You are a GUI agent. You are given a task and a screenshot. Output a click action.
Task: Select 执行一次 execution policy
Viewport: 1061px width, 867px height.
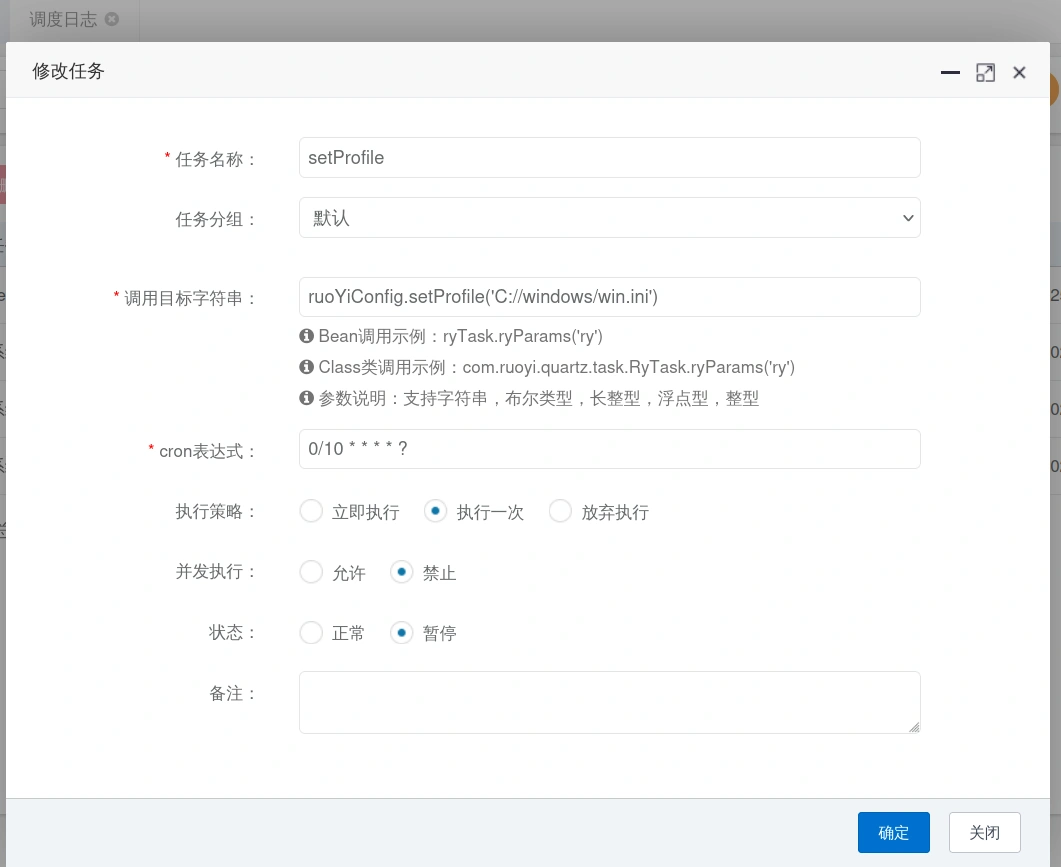tap(435, 512)
